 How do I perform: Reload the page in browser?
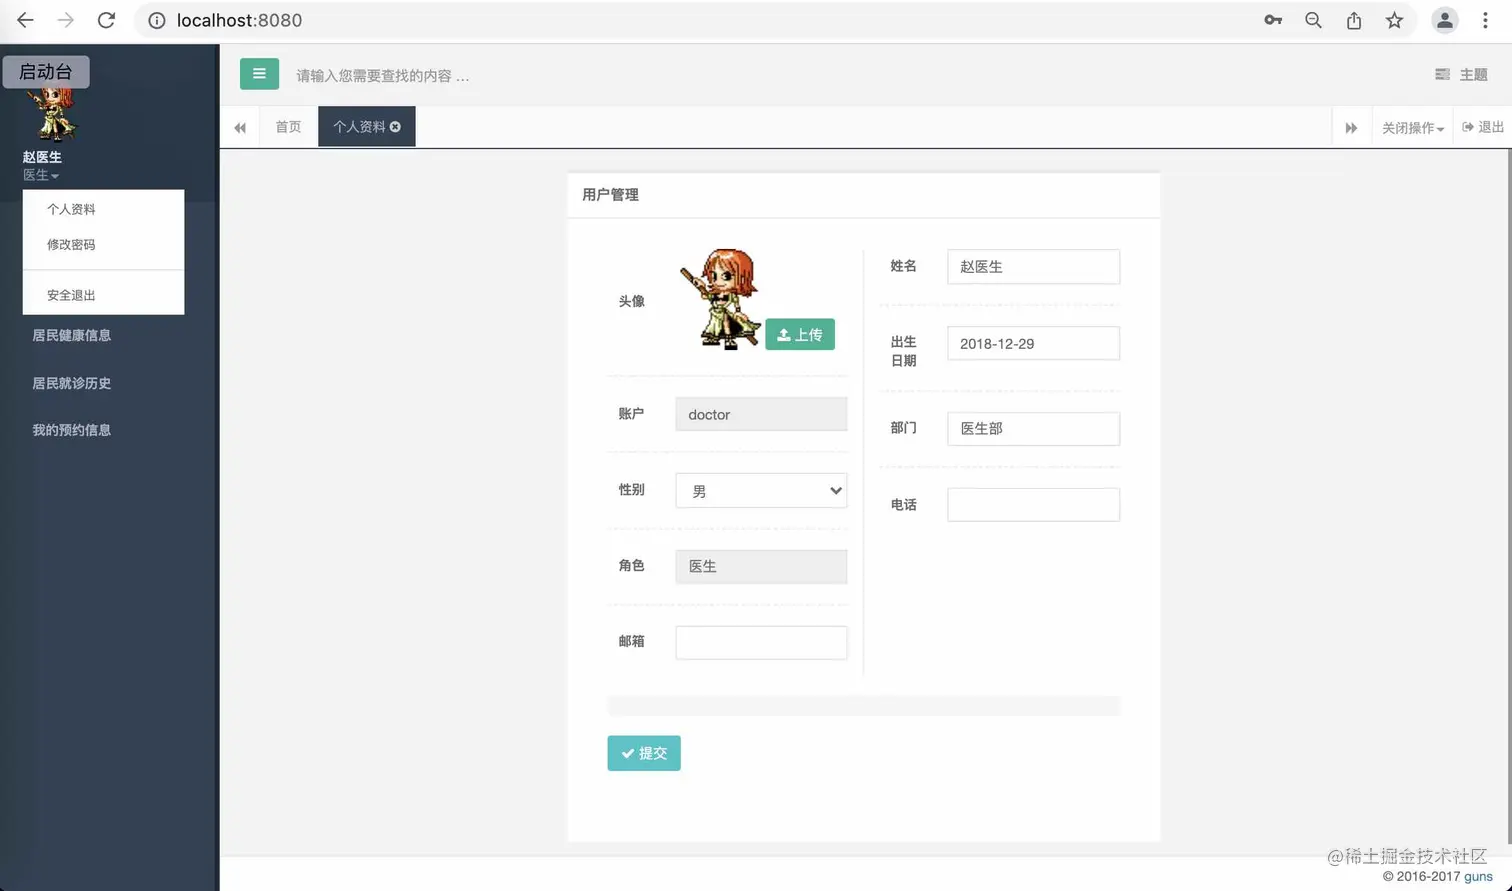point(107,20)
